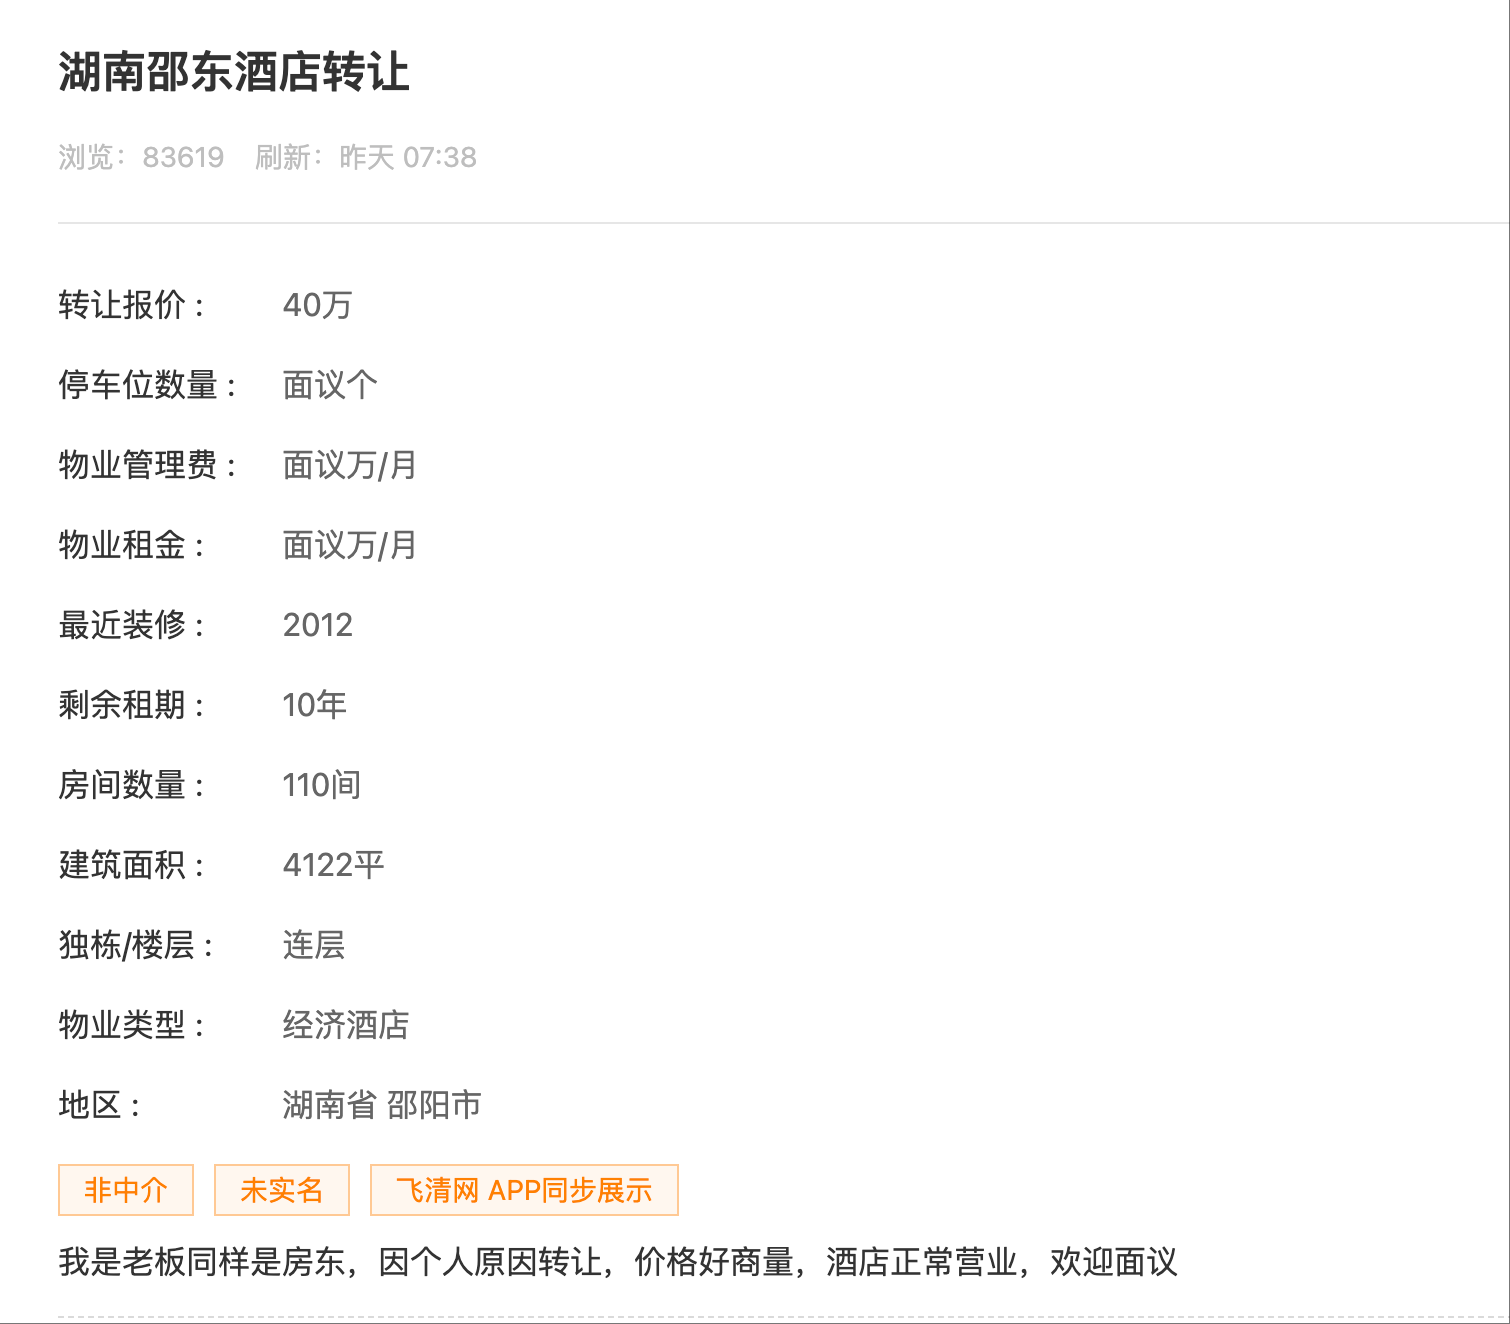Click the 转让报价 label
The height and width of the screenshot is (1324, 1510).
(x=131, y=305)
